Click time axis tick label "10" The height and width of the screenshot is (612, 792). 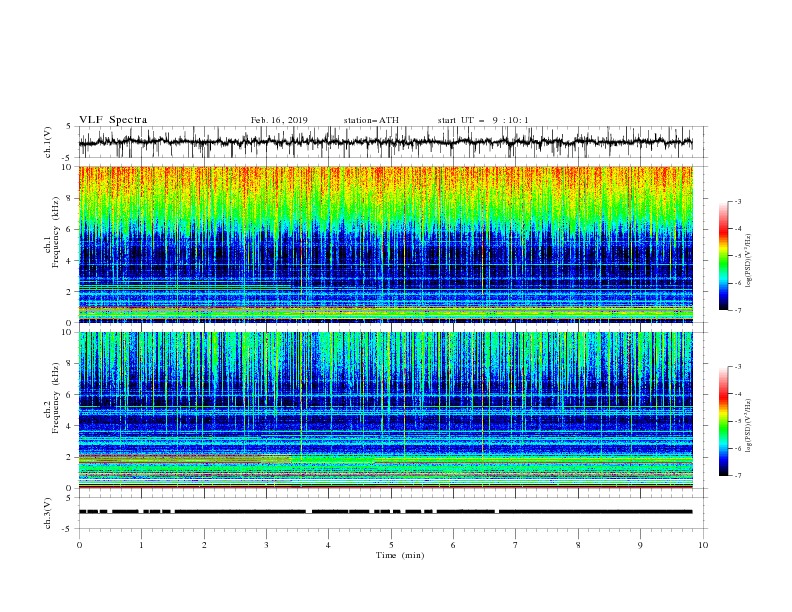pyautogui.click(x=703, y=545)
